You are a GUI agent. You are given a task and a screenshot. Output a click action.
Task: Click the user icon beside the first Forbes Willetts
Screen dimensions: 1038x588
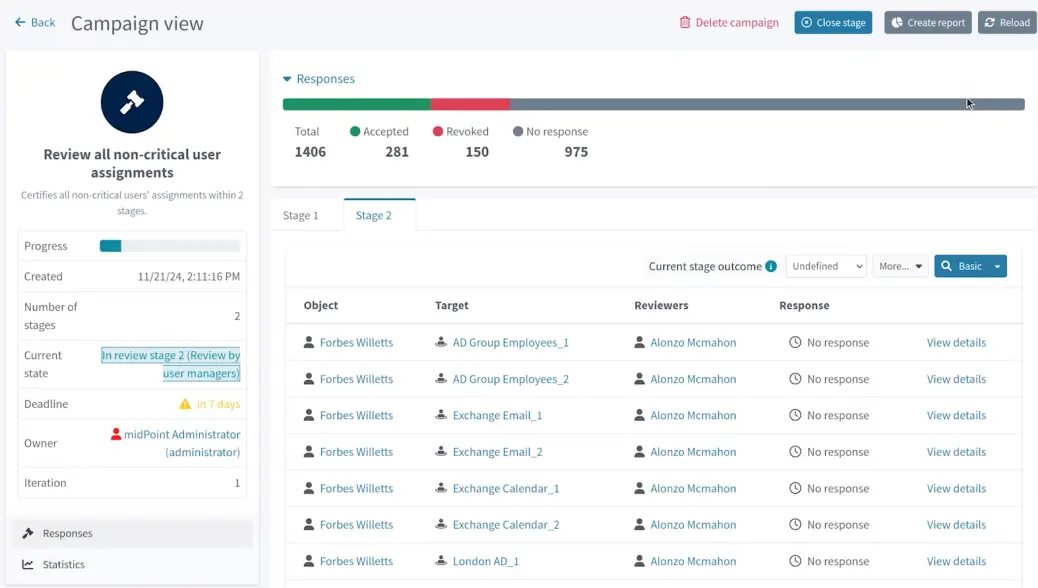309,343
